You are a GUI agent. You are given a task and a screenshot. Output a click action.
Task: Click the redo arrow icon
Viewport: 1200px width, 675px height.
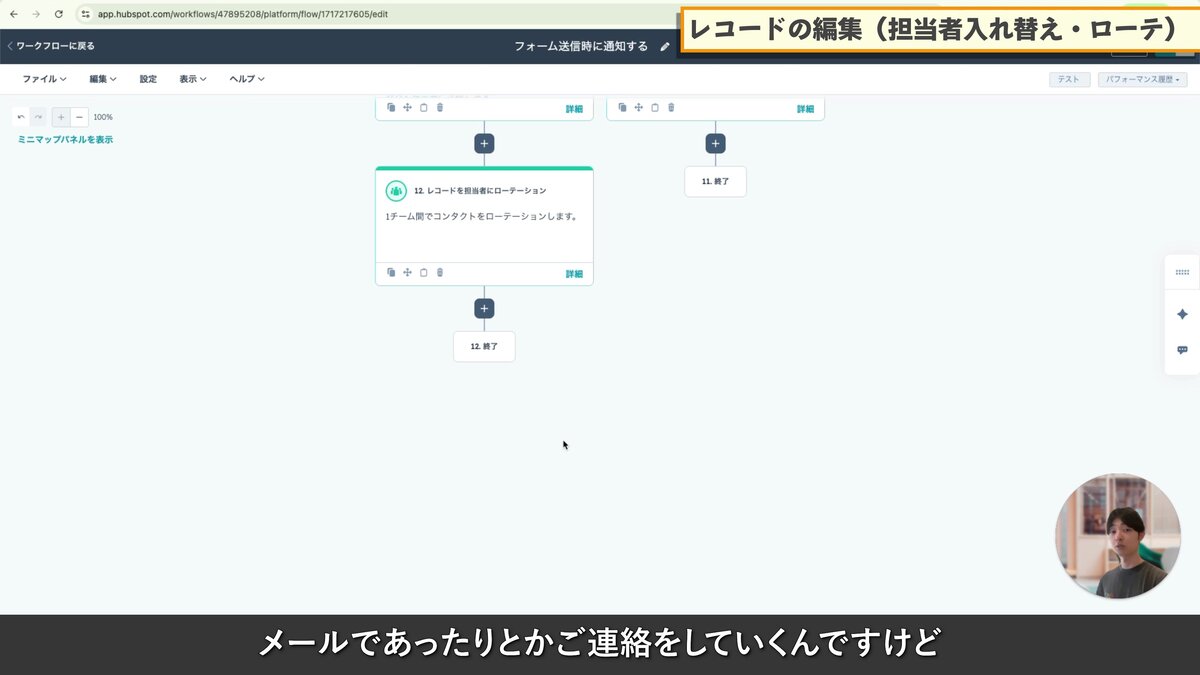pyautogui.click(x=39, y=117)
